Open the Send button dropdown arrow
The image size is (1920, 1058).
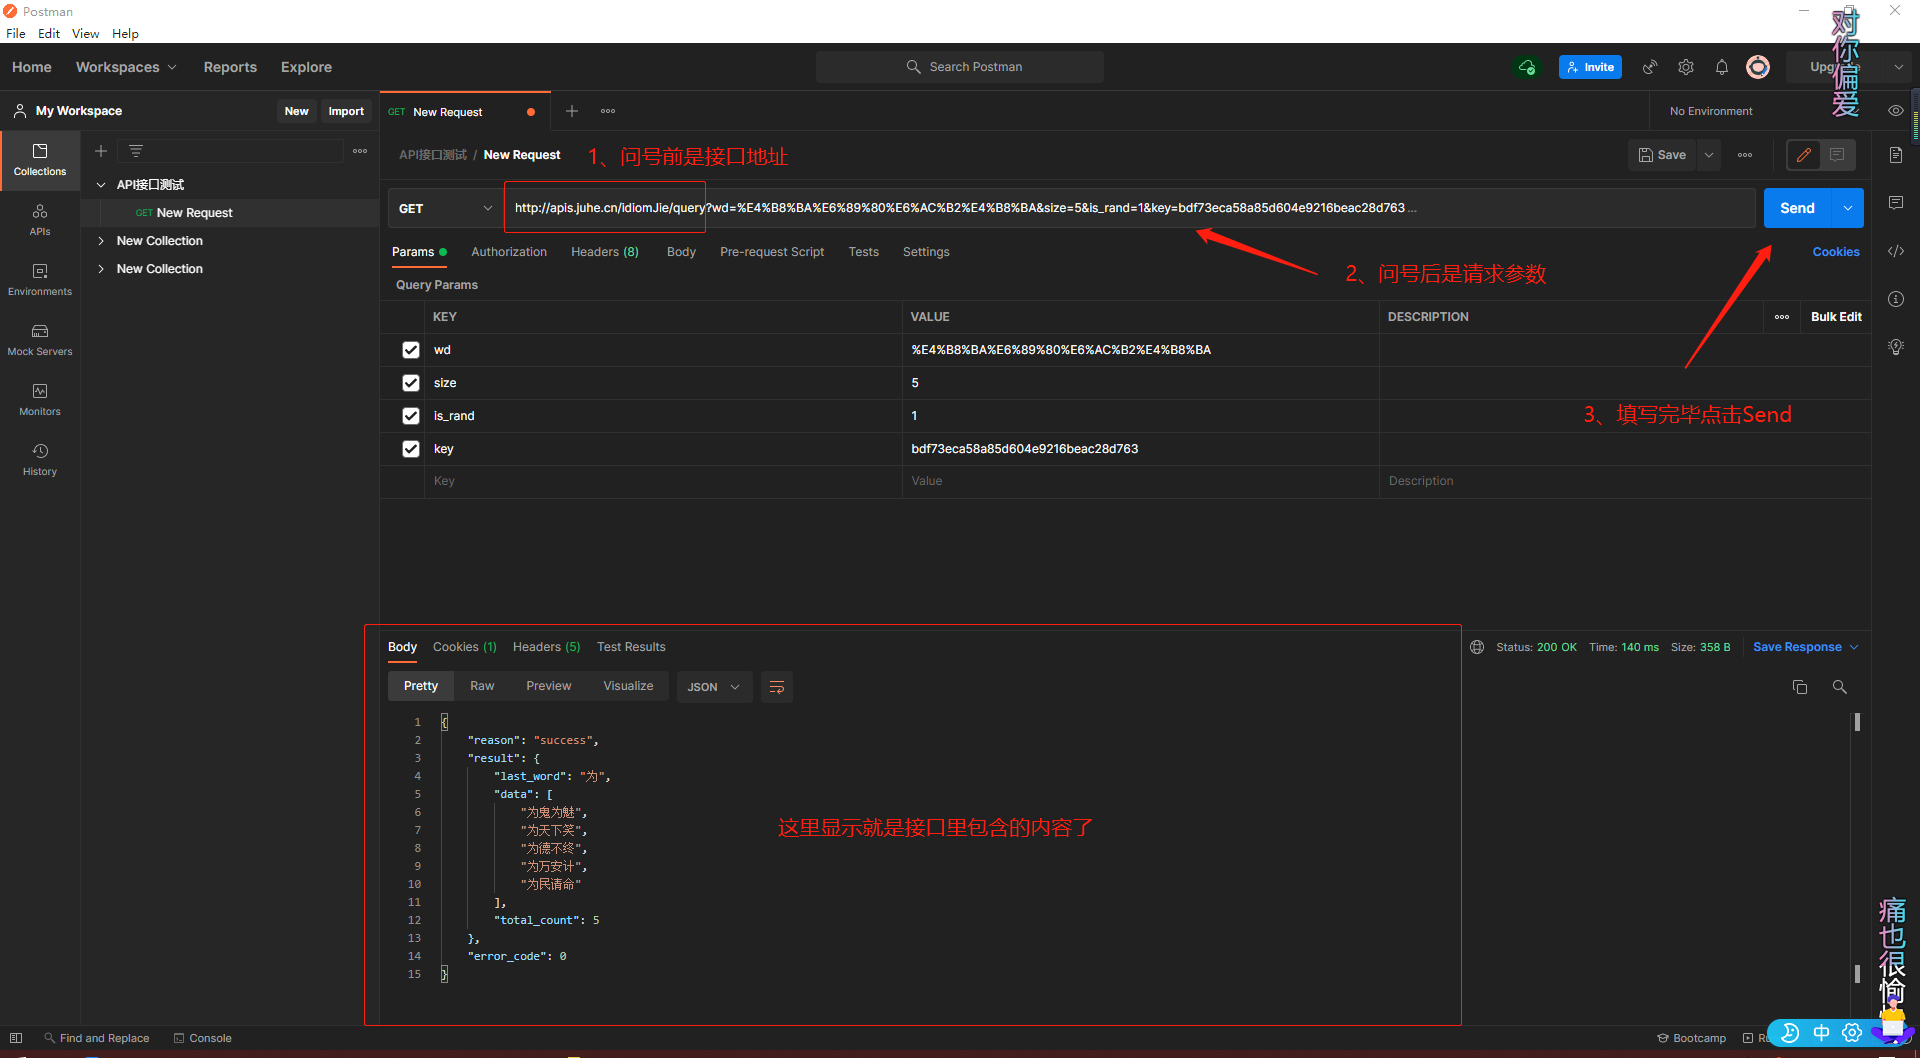[x=1847, y=208]
